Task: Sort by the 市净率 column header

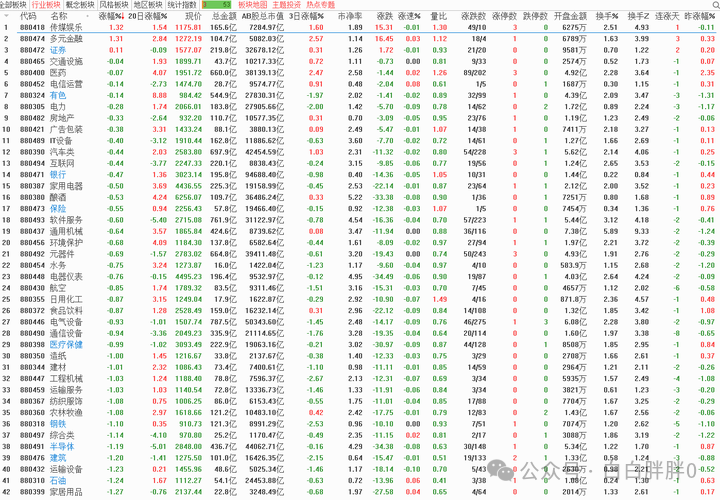Action: click(350, 16)
